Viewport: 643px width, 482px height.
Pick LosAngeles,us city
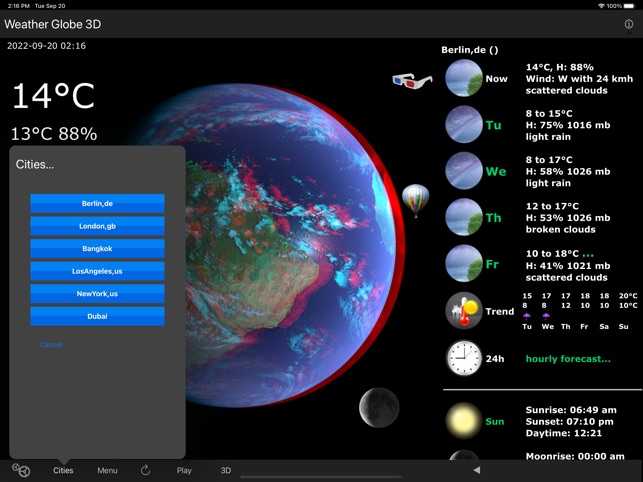click(x=97, y=271)
